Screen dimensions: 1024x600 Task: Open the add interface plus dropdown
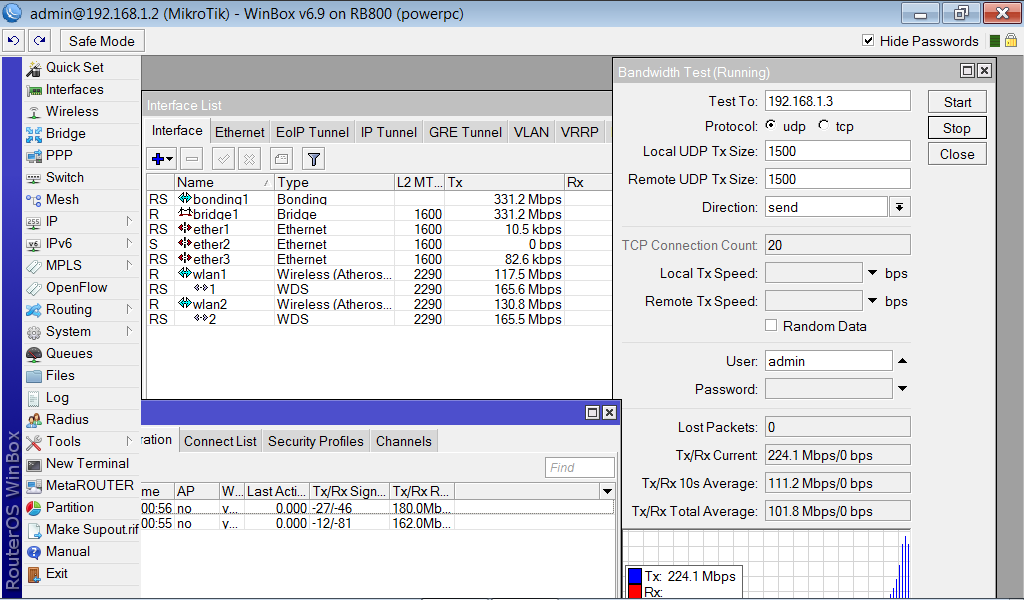[x=161, y=159]
